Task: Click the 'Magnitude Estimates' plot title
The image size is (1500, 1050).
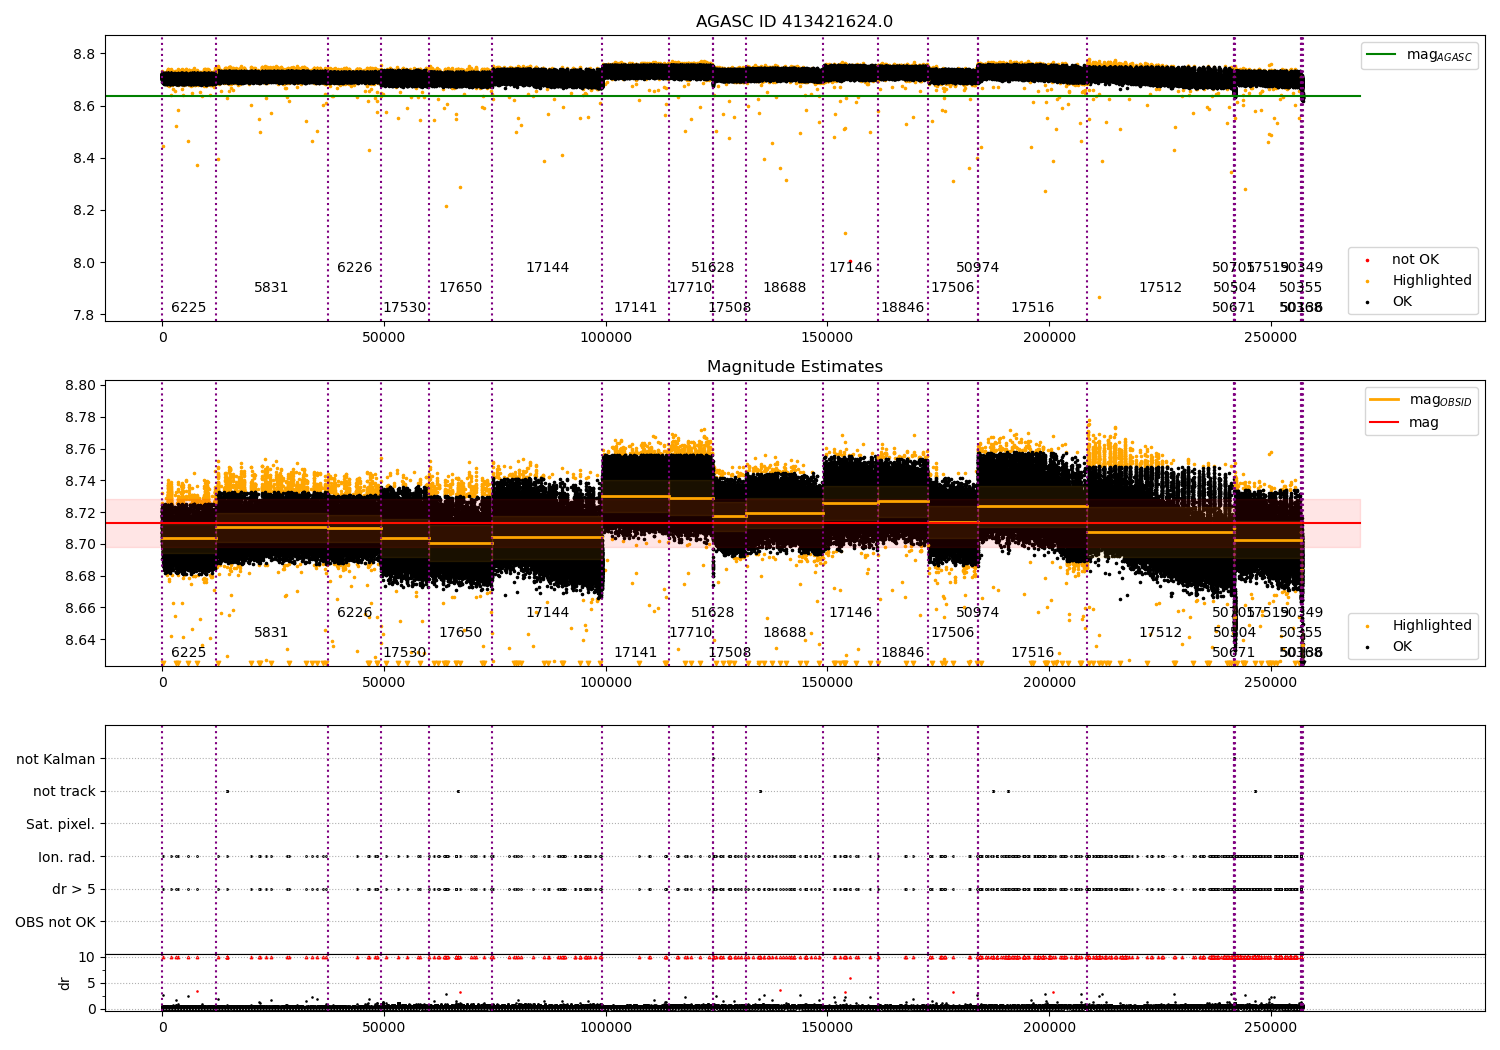Action: 794,367
